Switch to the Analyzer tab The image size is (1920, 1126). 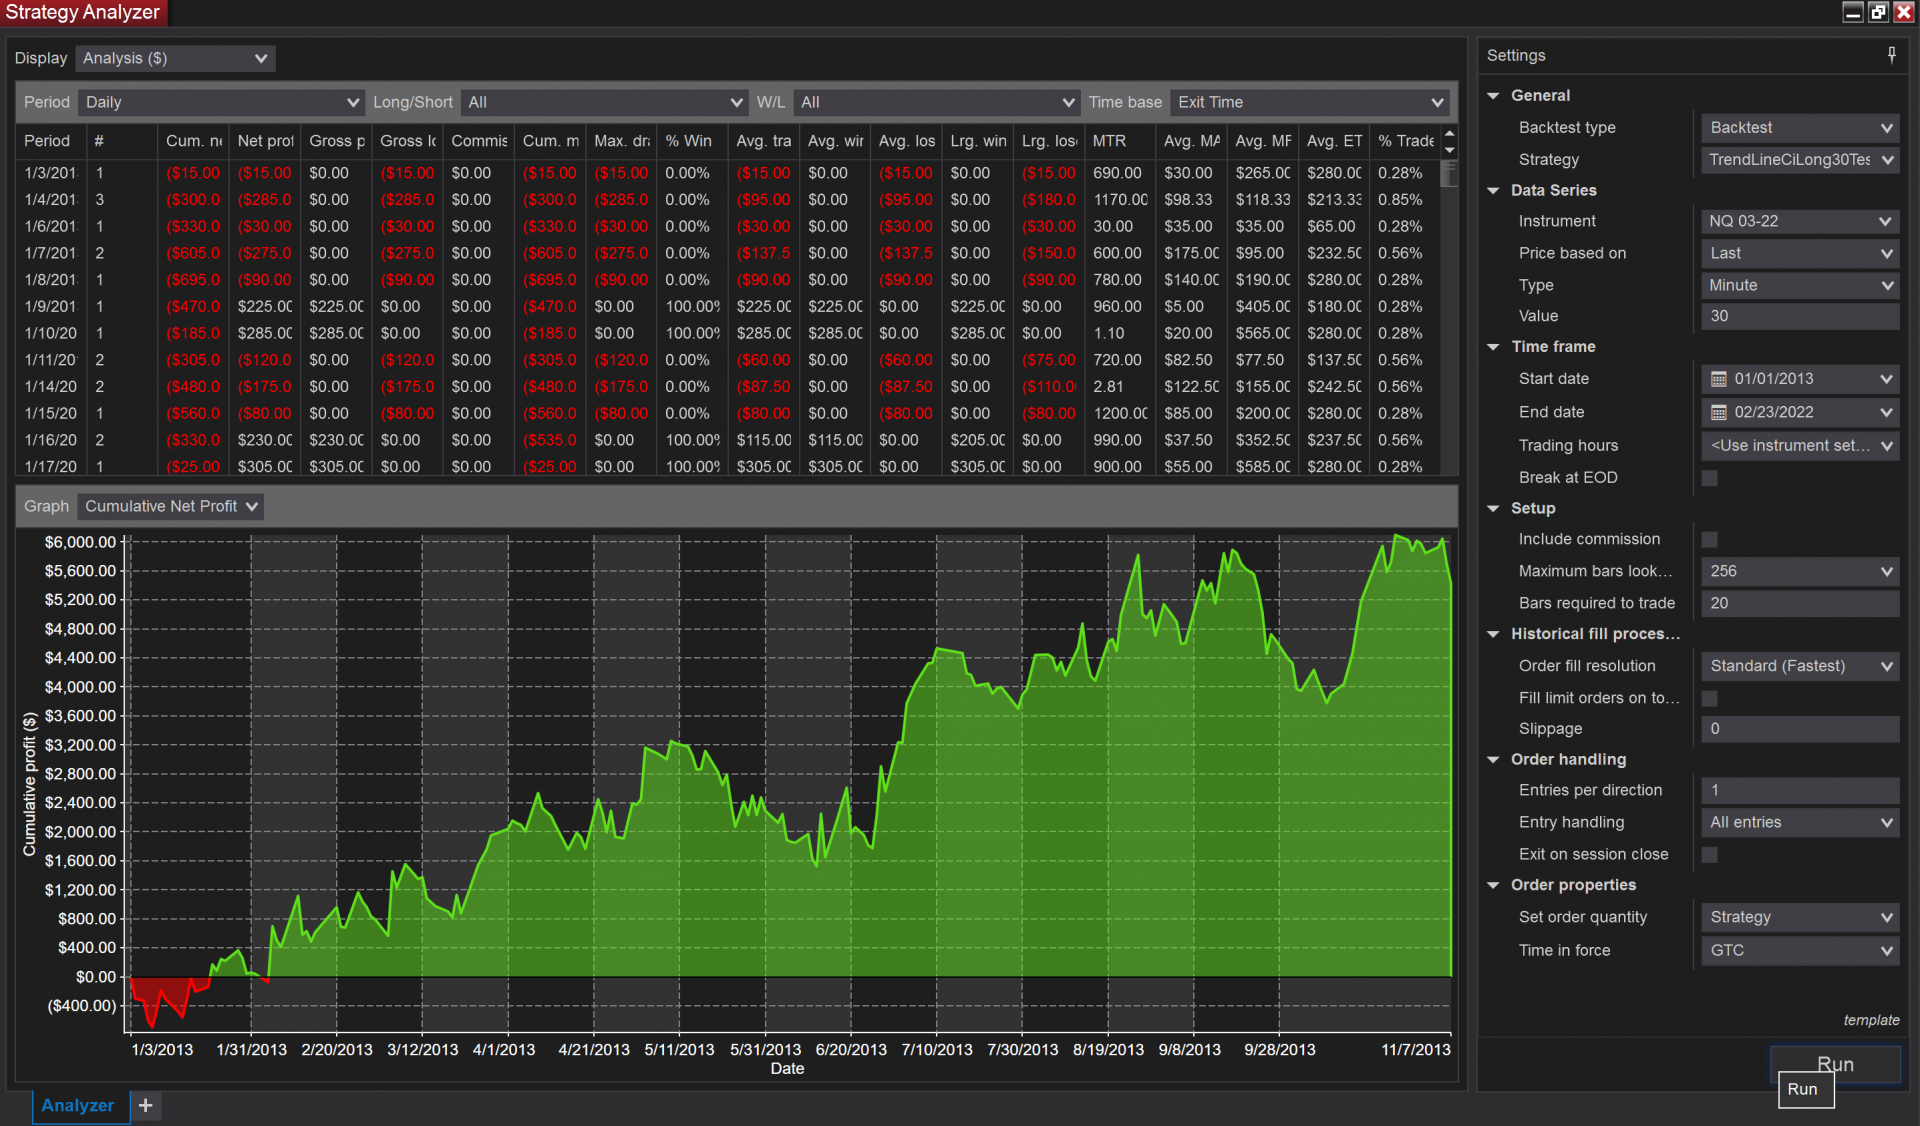click(x=78, y=1105)
